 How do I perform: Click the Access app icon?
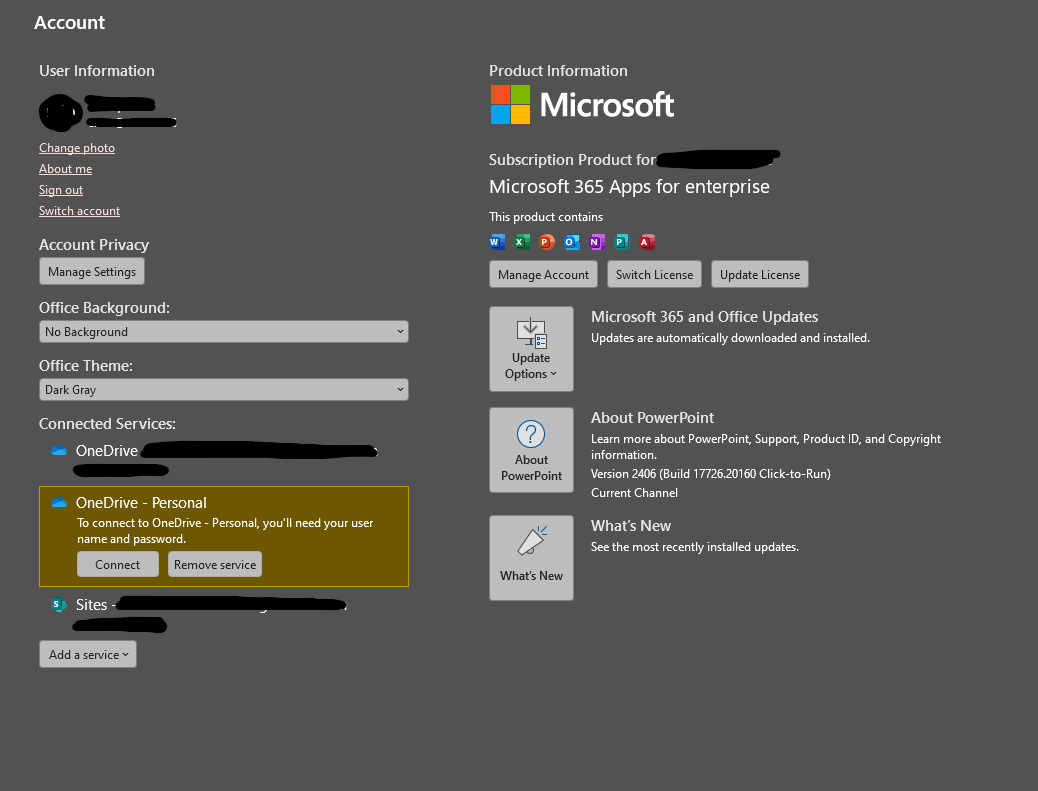[647, 242]
